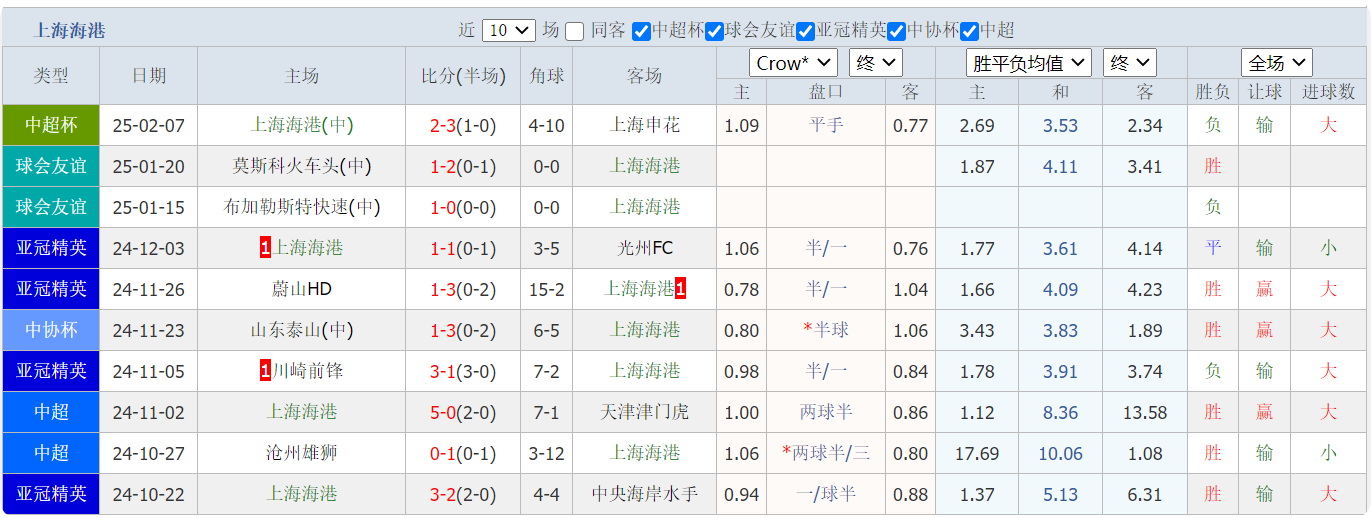The image size is (1371, 518).
Task: Uncheck the 中协杯 filter checkbox
Action: 896,31
